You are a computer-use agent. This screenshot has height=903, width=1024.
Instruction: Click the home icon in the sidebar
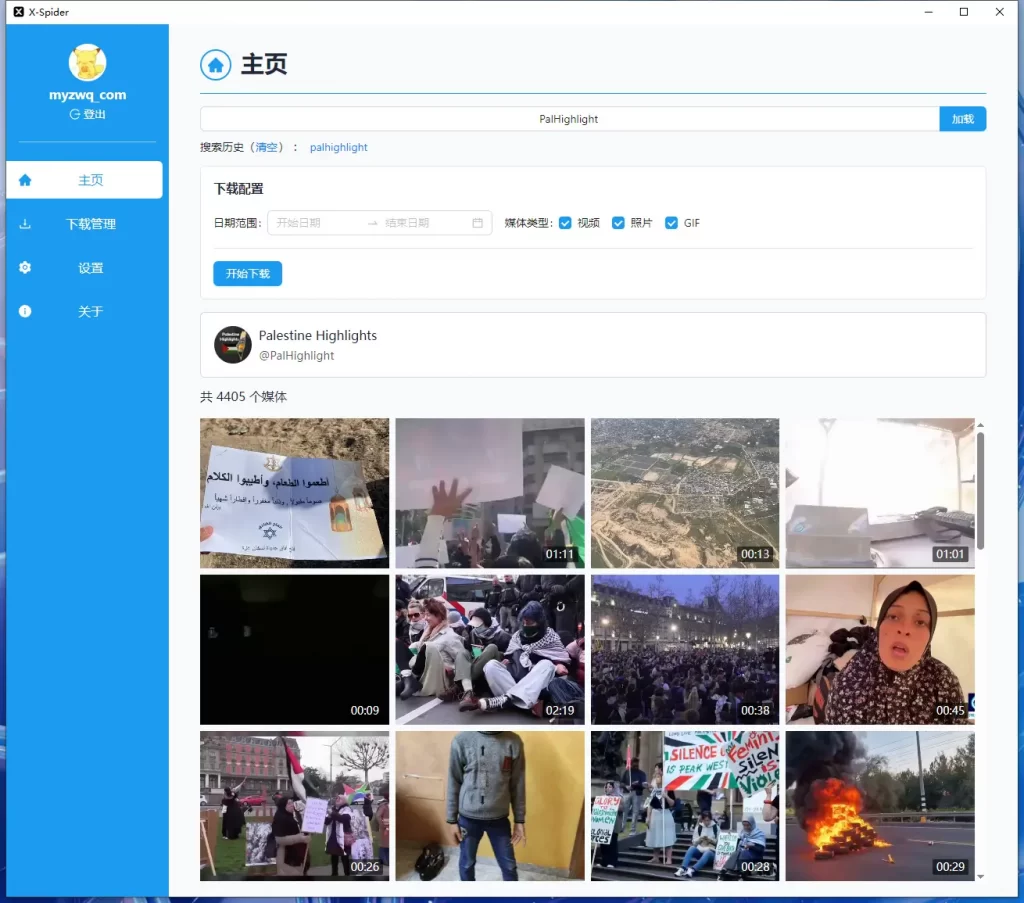[x=25, y=180]
